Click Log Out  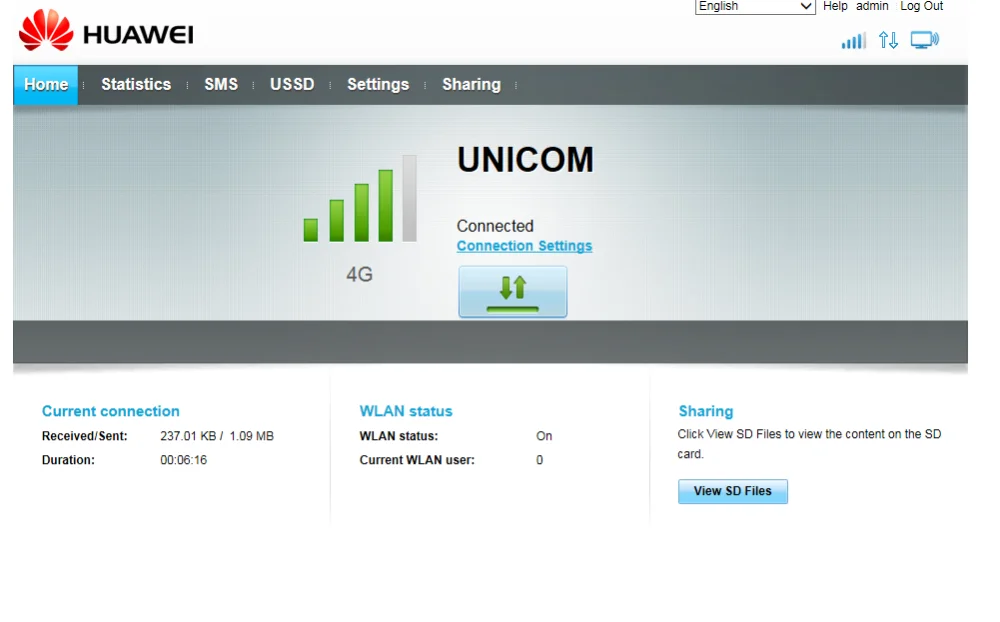tap(922, 6)
